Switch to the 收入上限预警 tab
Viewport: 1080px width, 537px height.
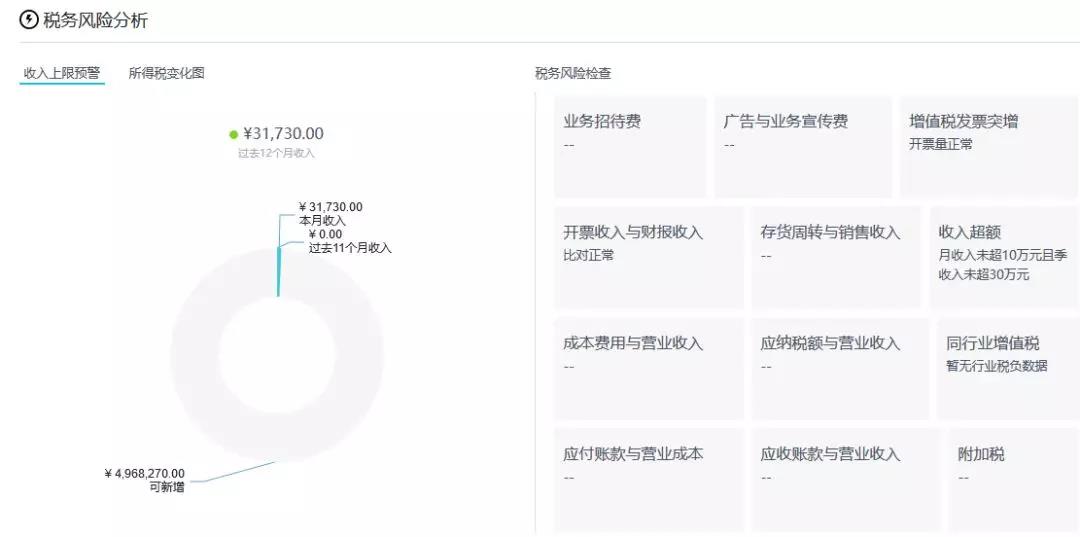tap(62, 73)
